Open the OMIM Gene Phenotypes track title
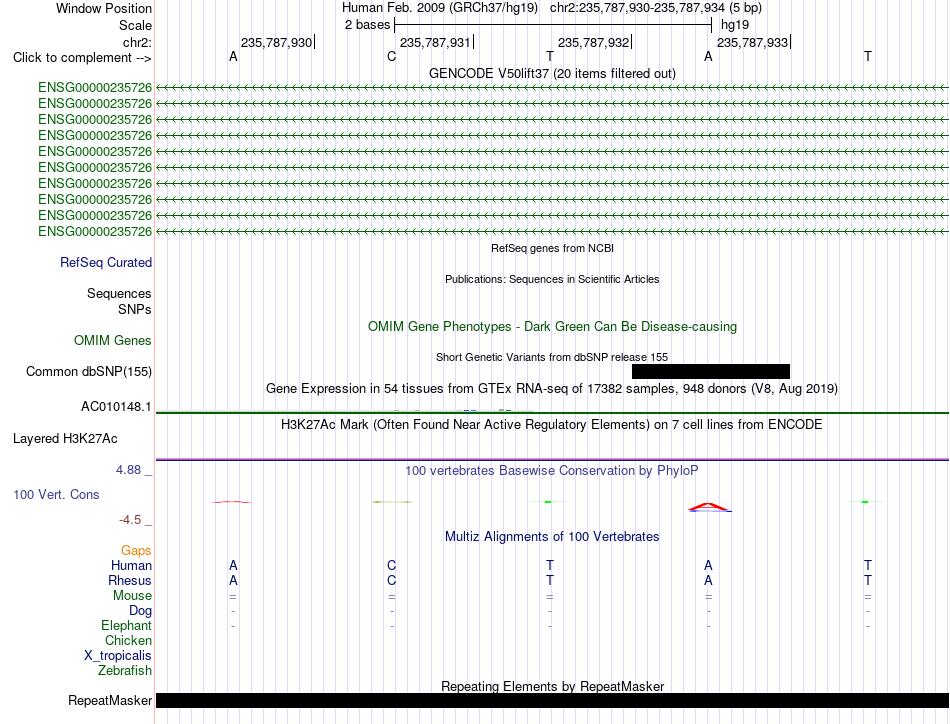This screenshot has width=950, height=724. coord(552,327)
